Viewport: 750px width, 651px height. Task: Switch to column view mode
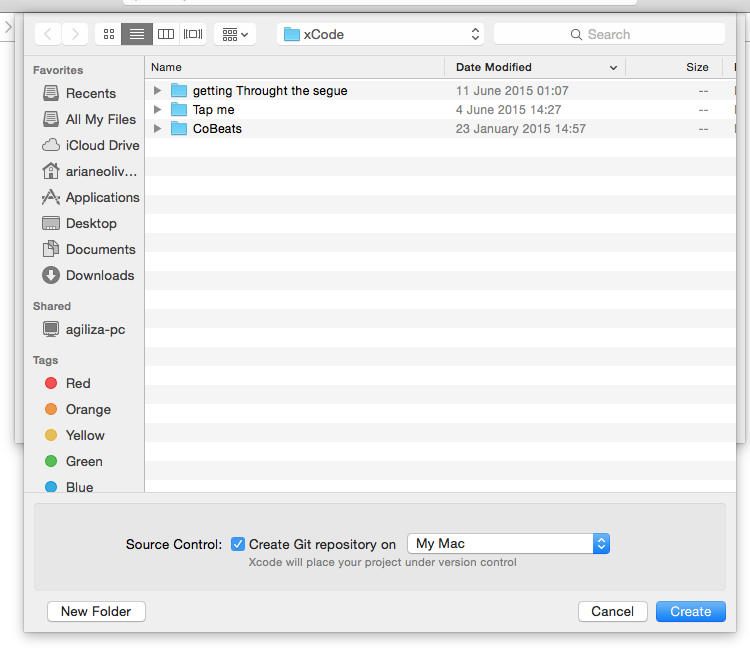coord(166,34)
